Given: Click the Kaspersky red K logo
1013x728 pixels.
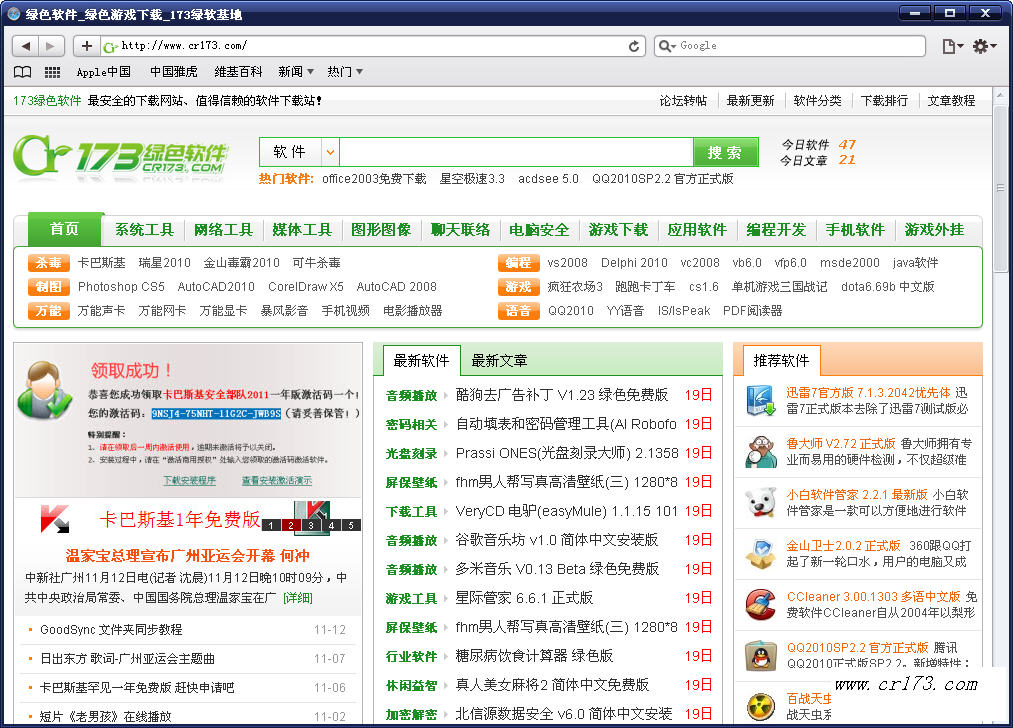Looking at the screenshot, I should coord(55,519).
